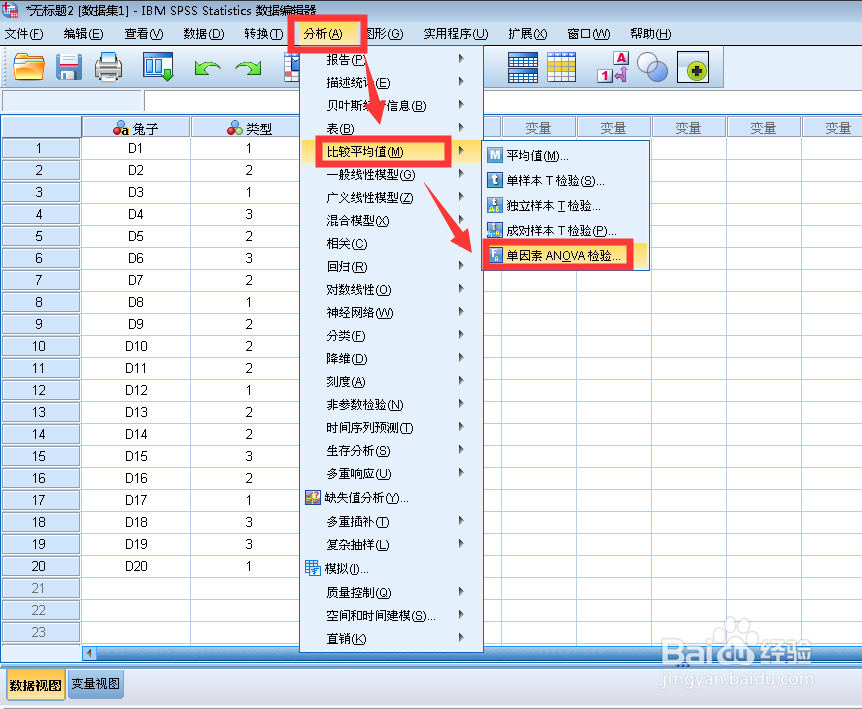Viewport: 862px width, 709px height.
Task: Expand 回归(R) submenu
Action: click(391, 267)
